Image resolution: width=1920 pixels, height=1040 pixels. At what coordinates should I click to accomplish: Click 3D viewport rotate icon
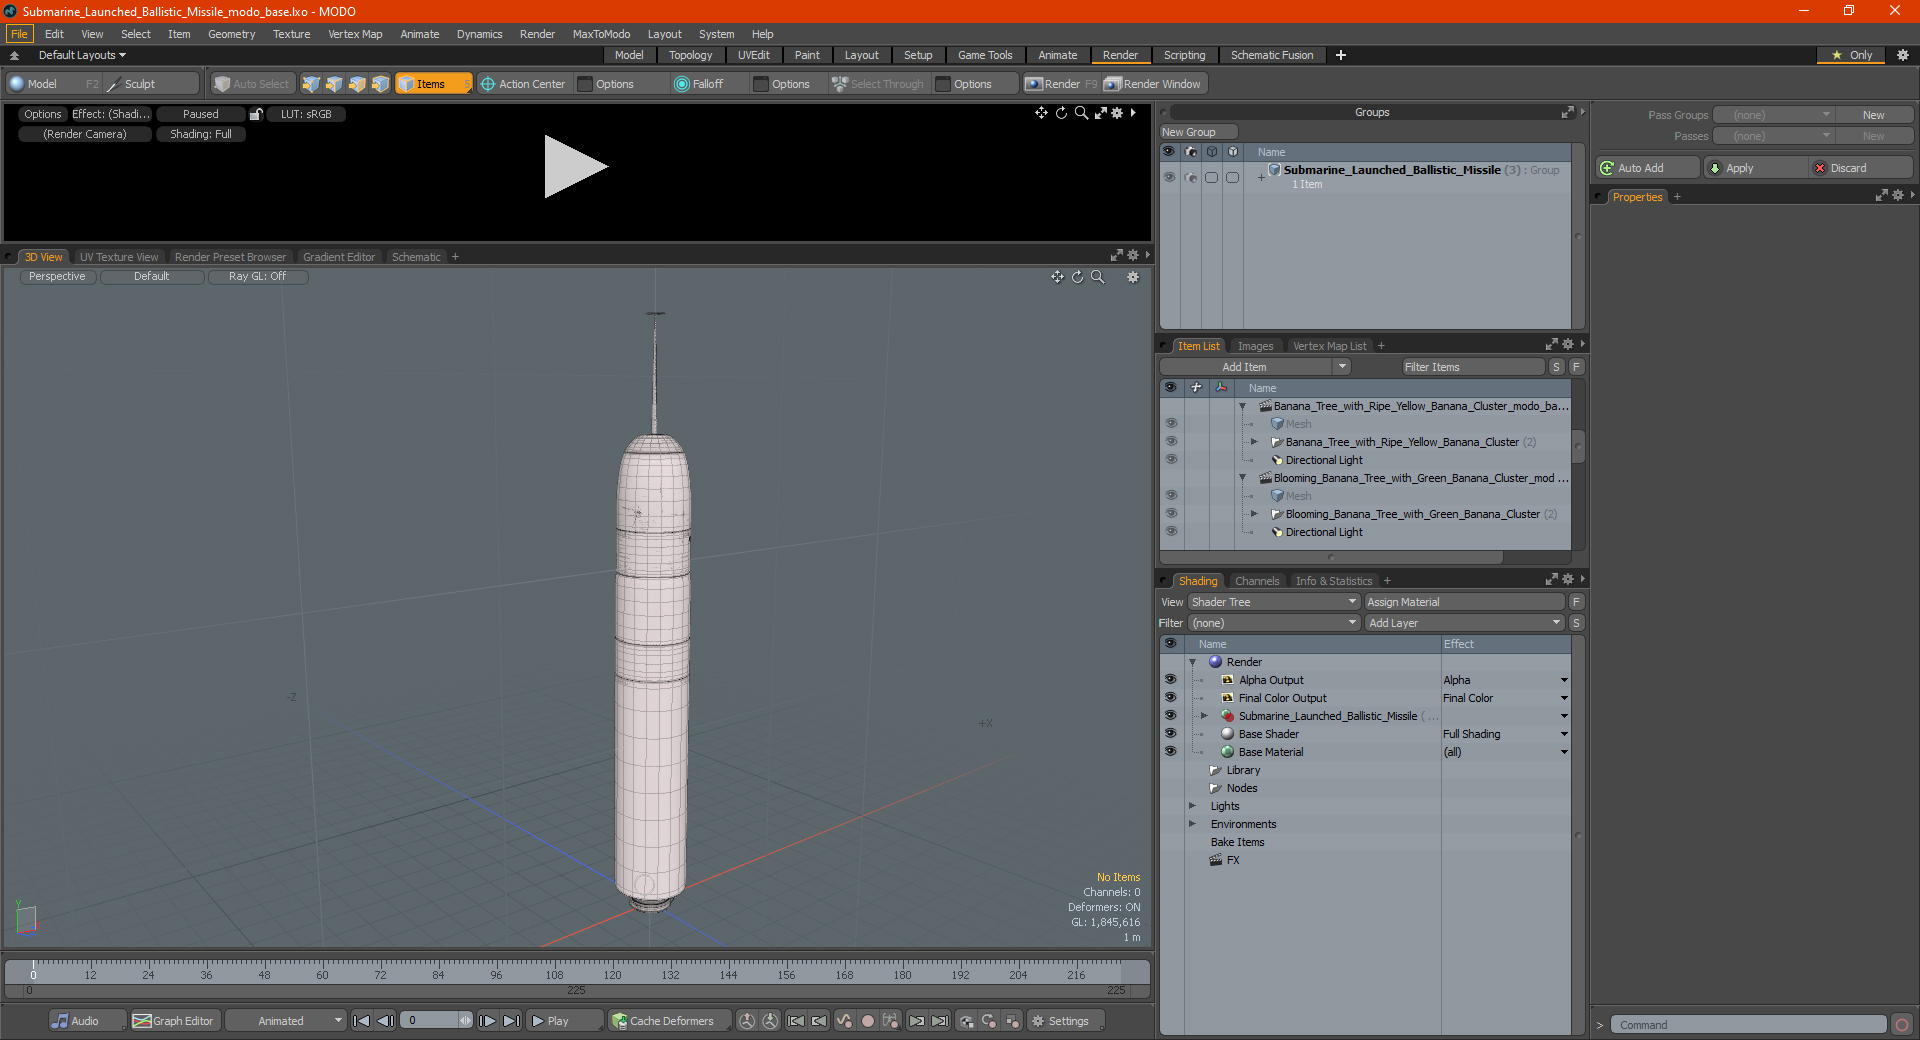(1077, 277)
